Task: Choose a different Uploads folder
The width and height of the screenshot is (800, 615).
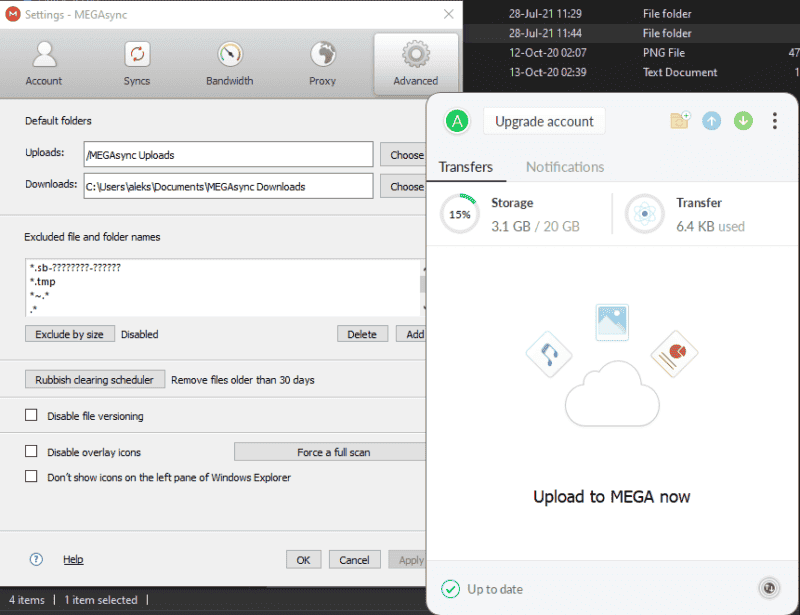Action: (404, 154)
